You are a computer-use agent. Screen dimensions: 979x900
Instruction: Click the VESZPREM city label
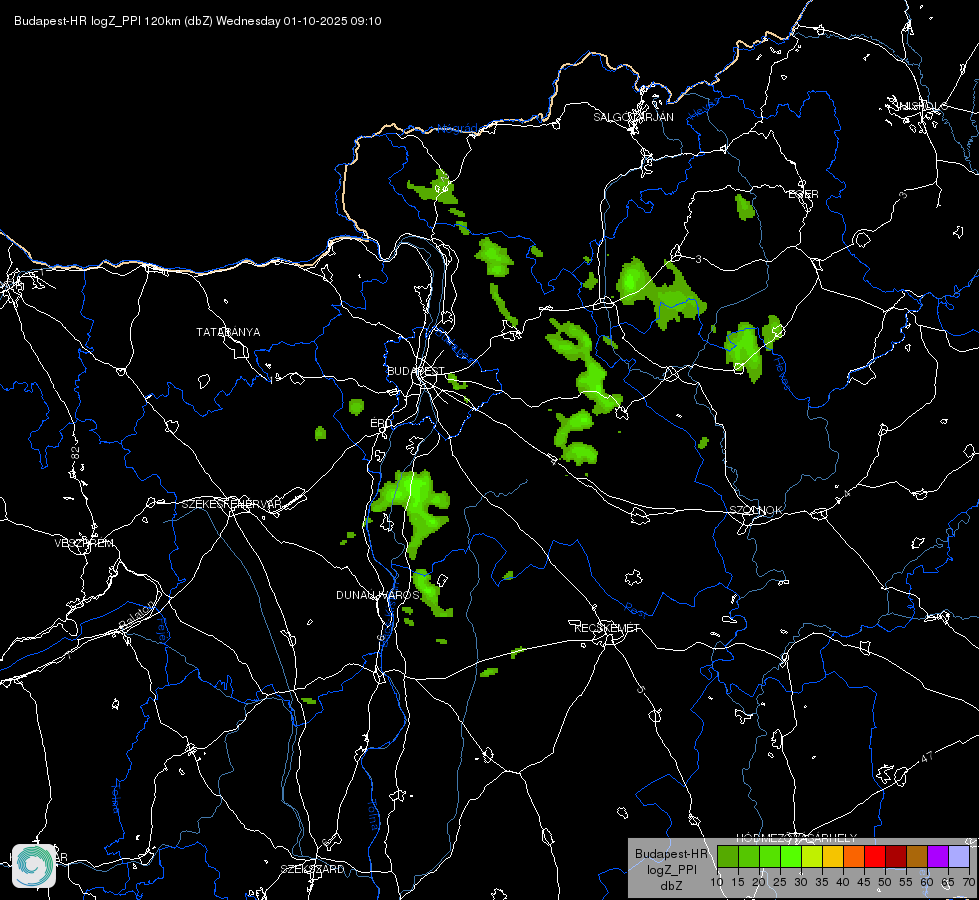[84, 543]
